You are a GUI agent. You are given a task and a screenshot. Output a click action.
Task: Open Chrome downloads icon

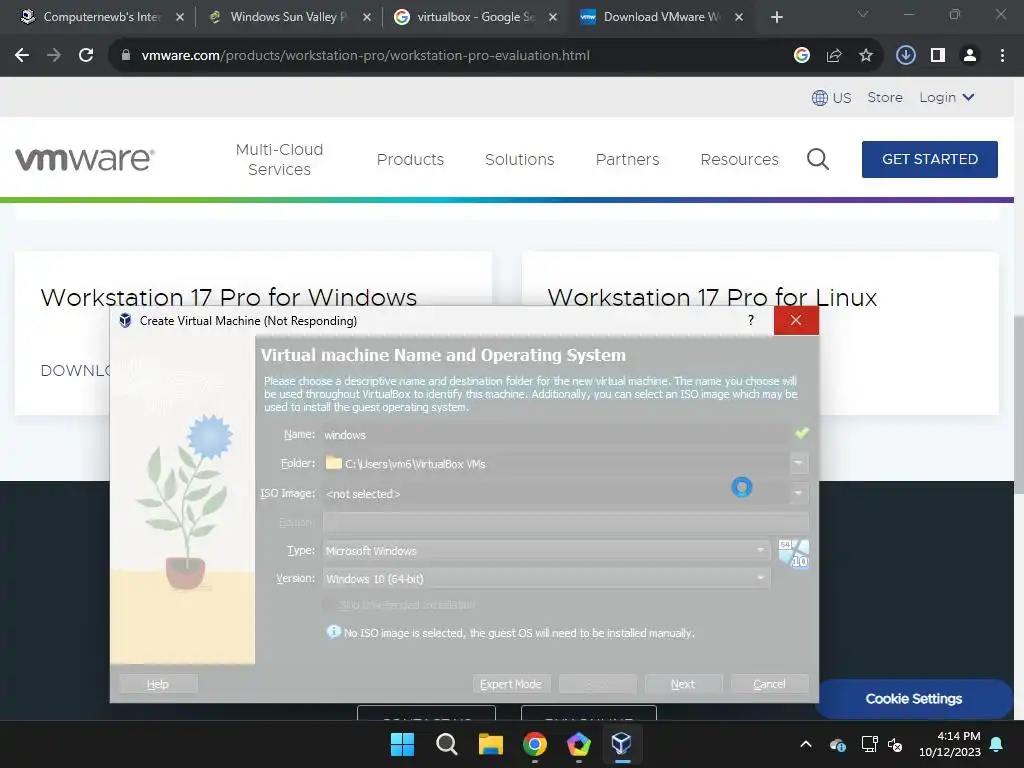coord(905,56)
